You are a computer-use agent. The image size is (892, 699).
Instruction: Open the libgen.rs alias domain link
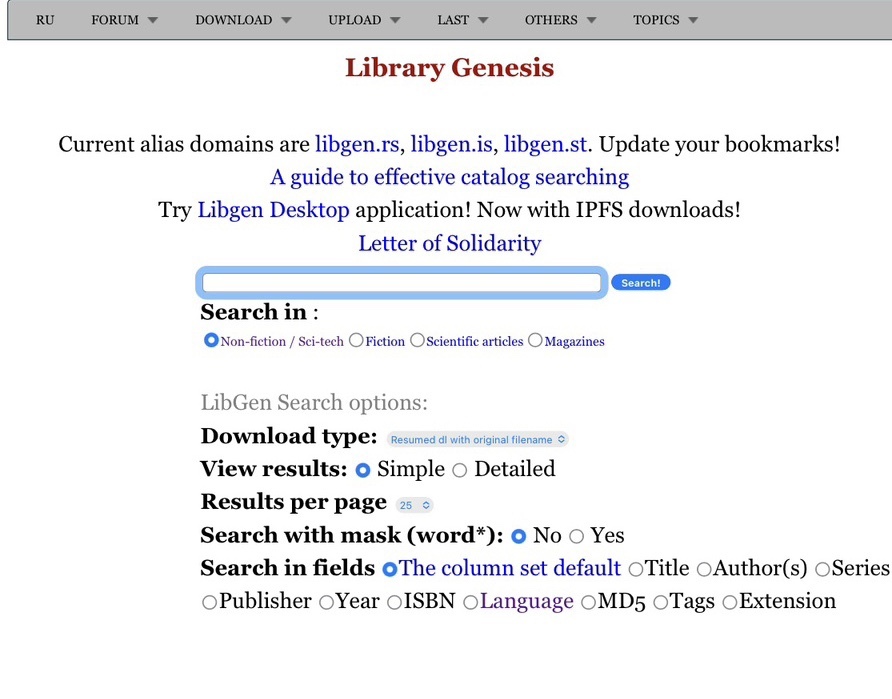[x=357, y=144]
